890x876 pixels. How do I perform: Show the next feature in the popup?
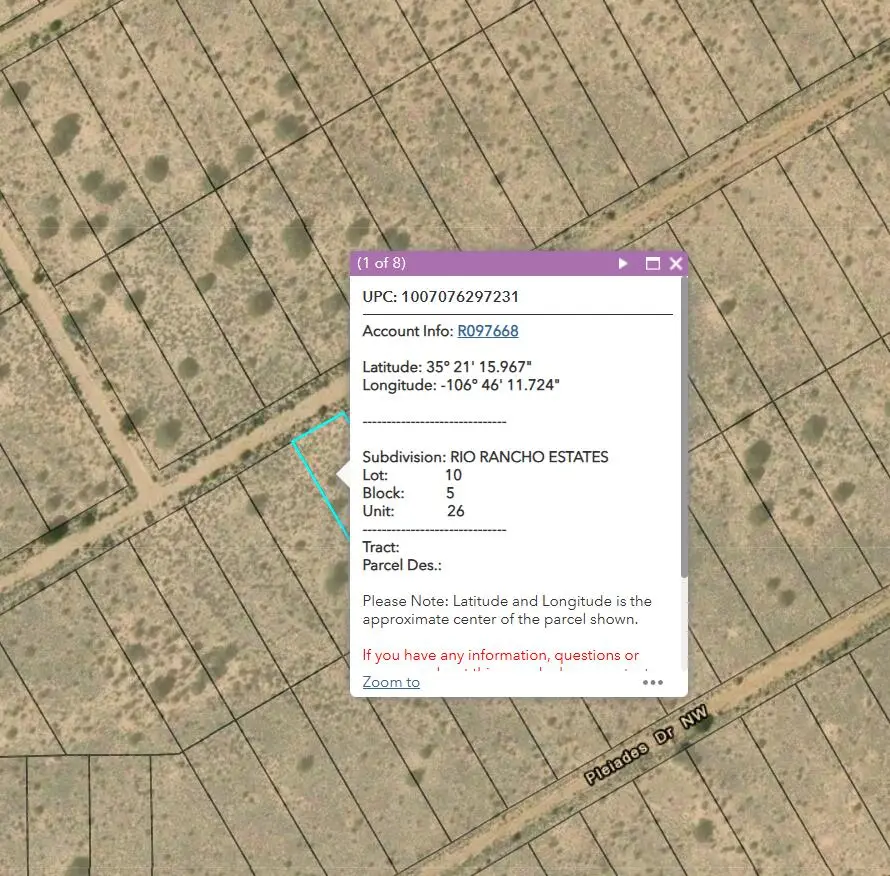(x=623, y=263)
